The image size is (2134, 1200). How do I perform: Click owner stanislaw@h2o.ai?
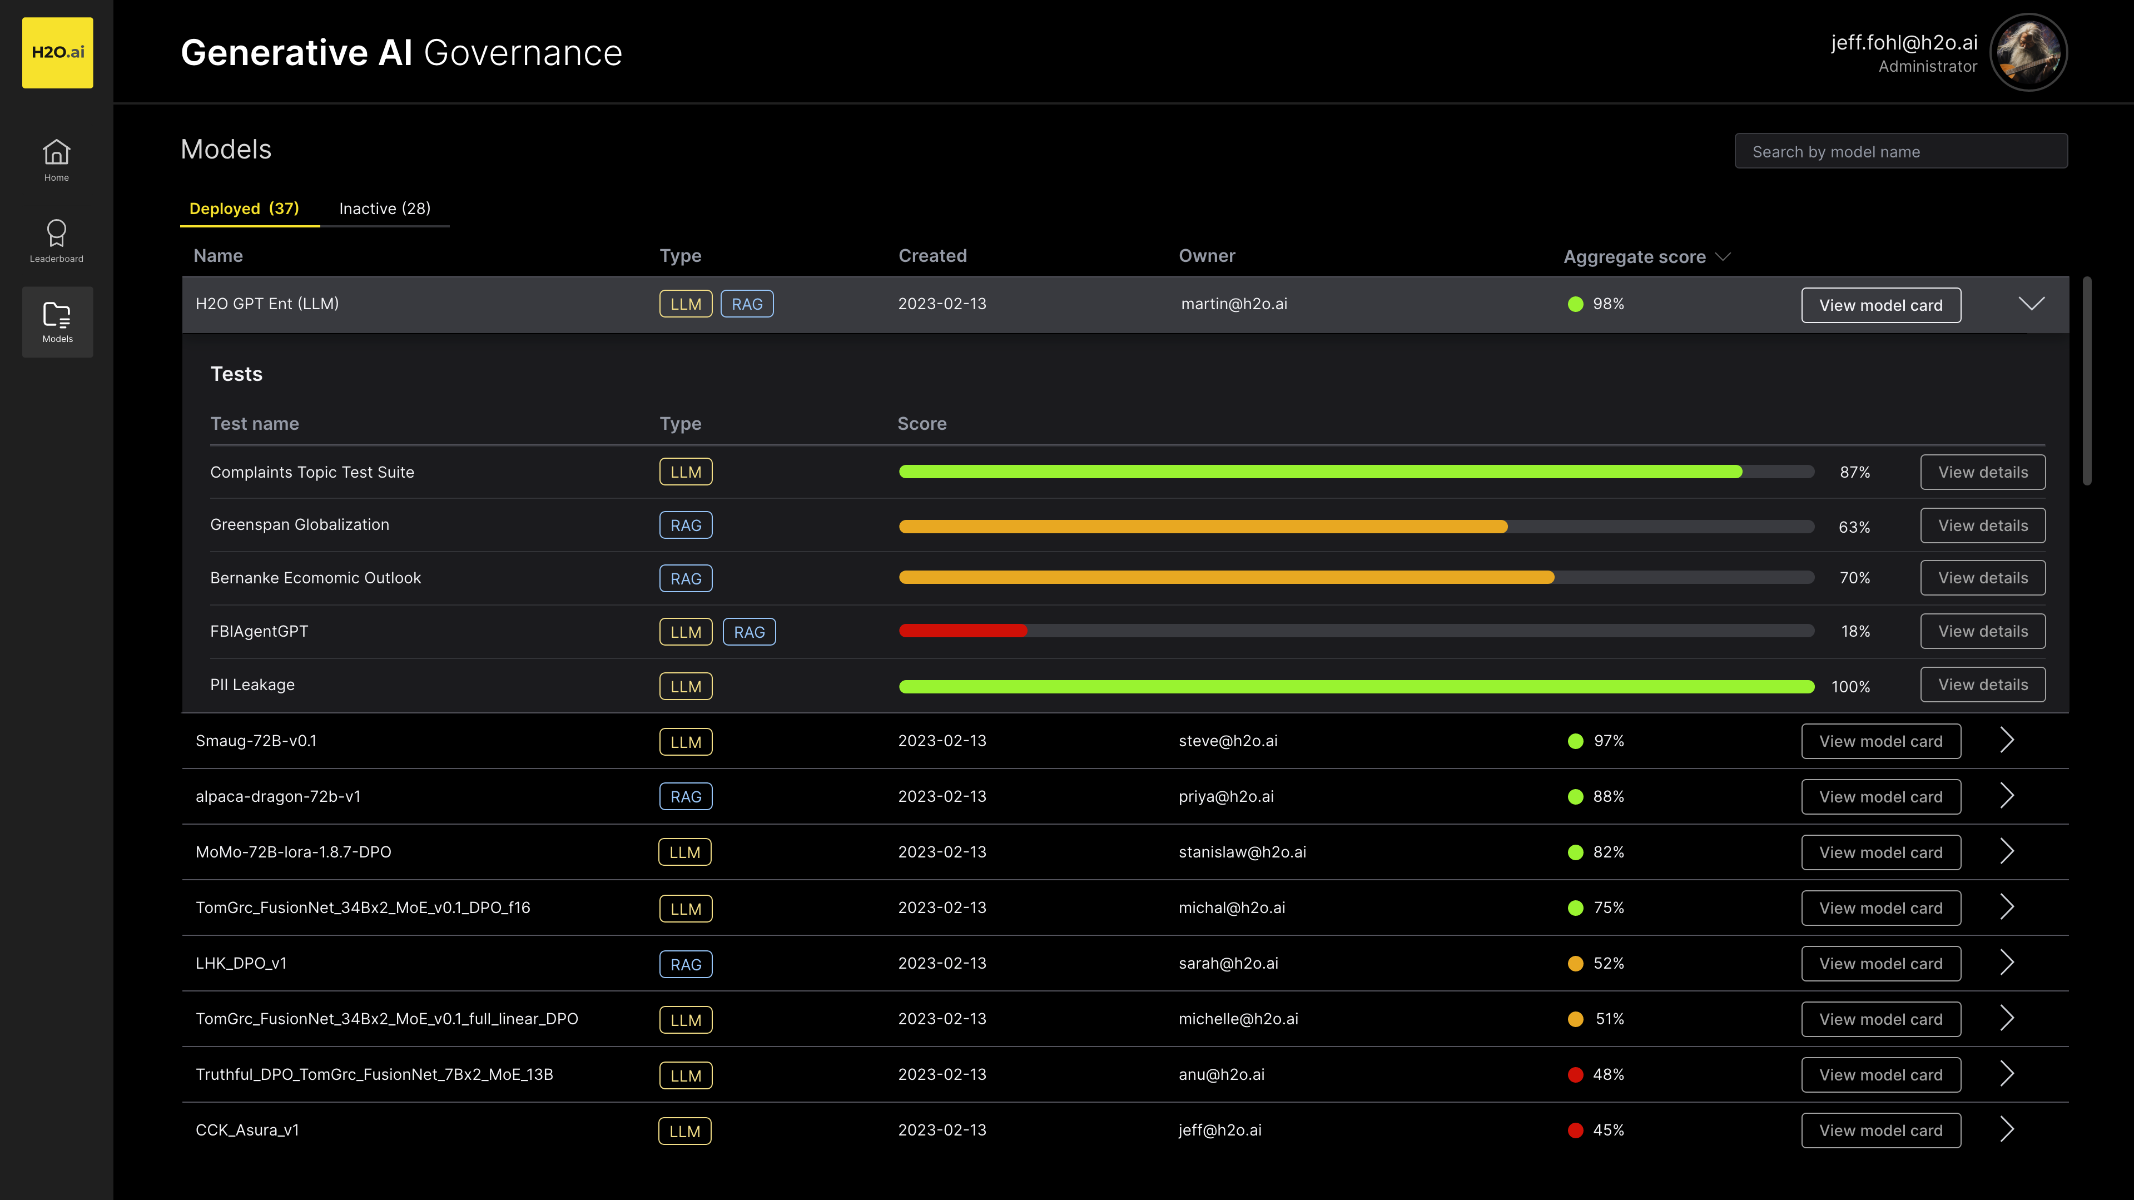(x=1242, y=852)
